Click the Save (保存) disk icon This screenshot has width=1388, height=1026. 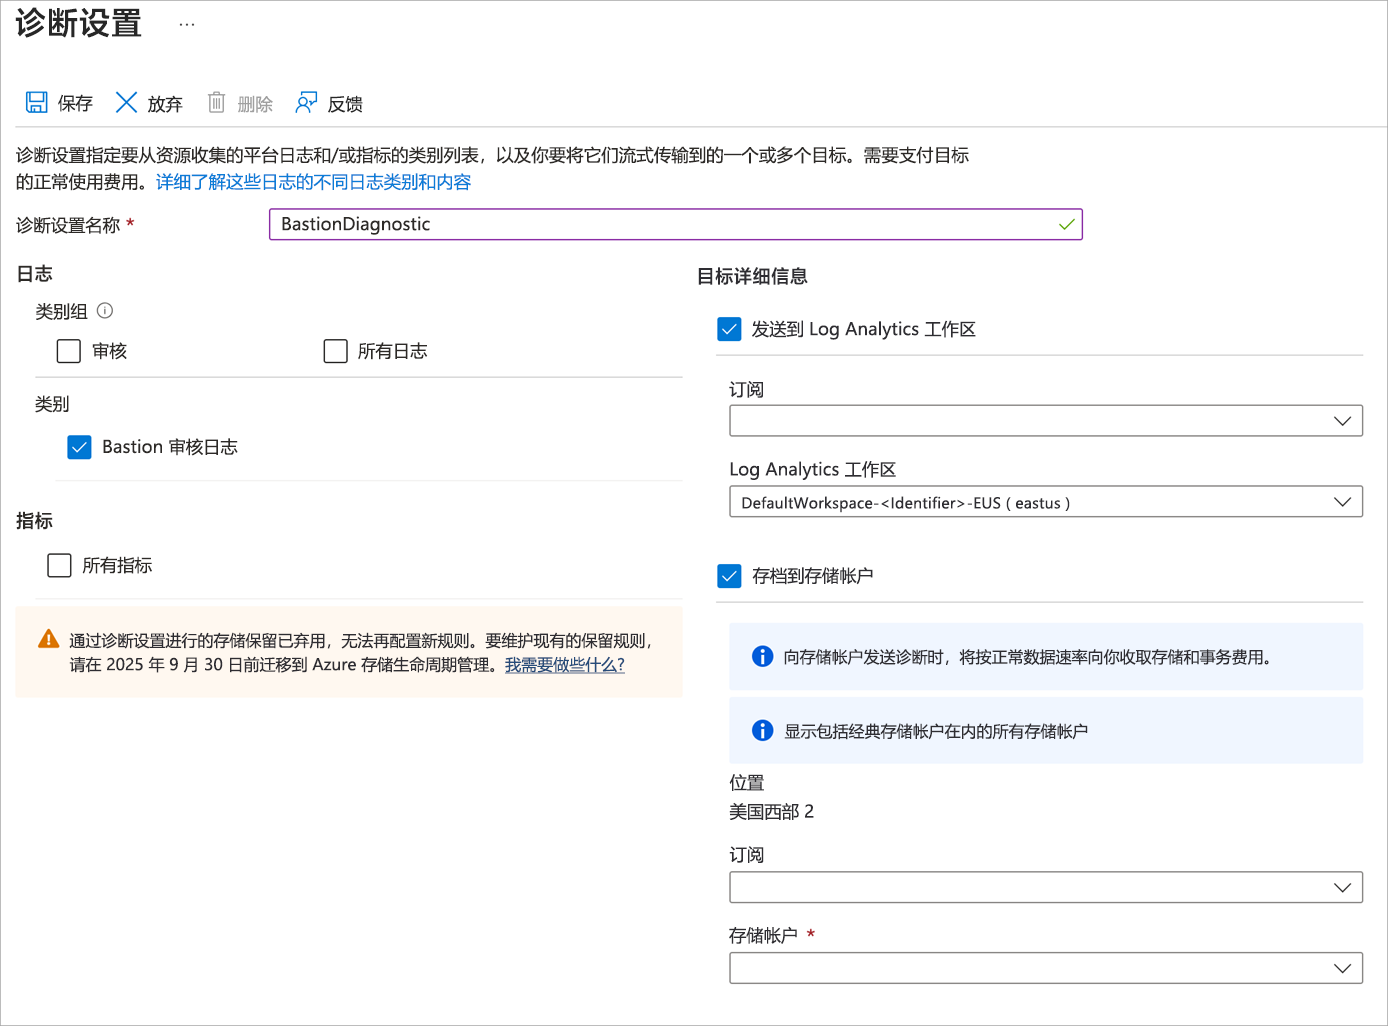pyautogui.click(x=37, y=102)
